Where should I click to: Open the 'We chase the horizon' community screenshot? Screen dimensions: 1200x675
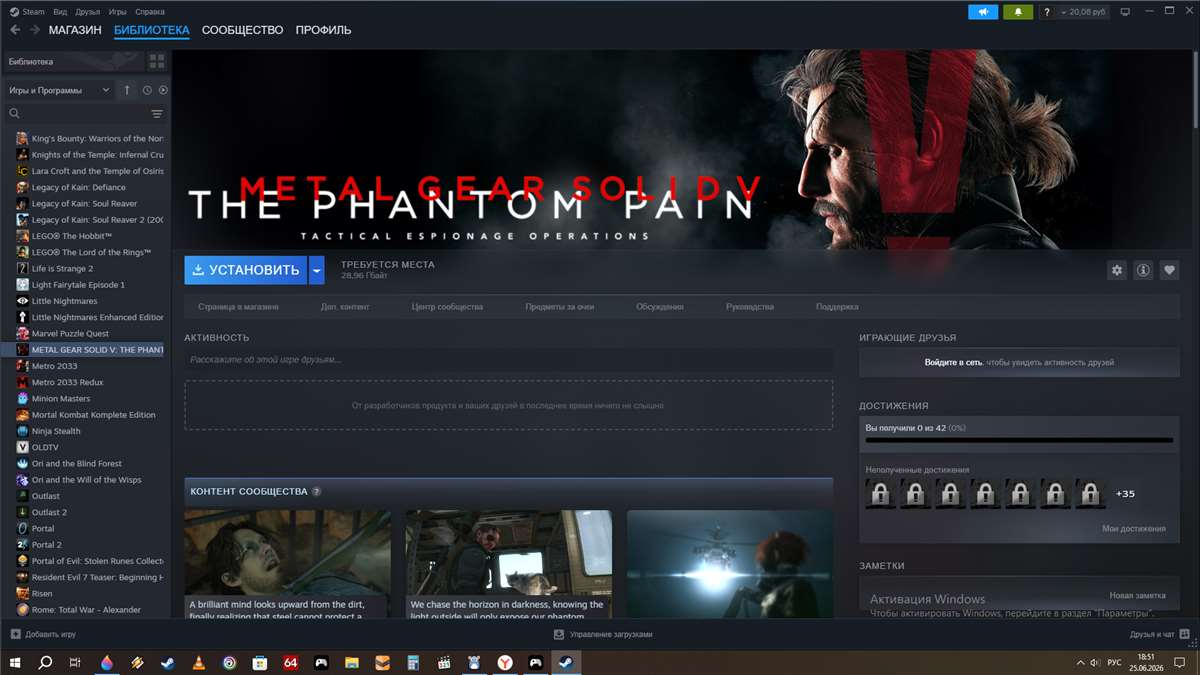508,564
